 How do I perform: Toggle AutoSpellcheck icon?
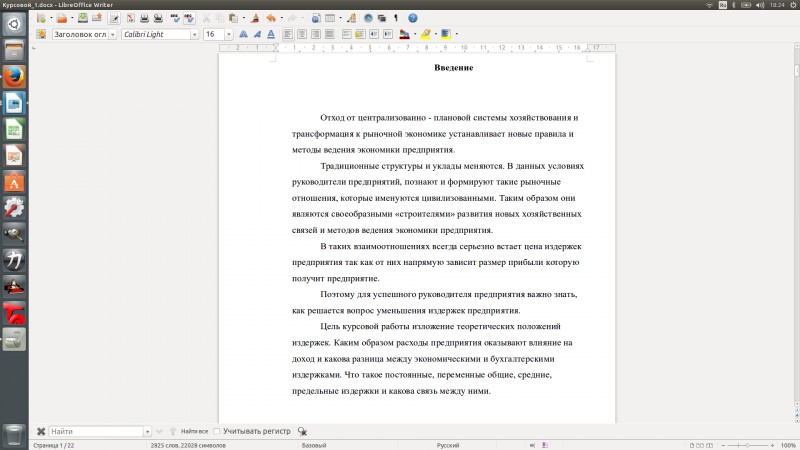[189, 18]
